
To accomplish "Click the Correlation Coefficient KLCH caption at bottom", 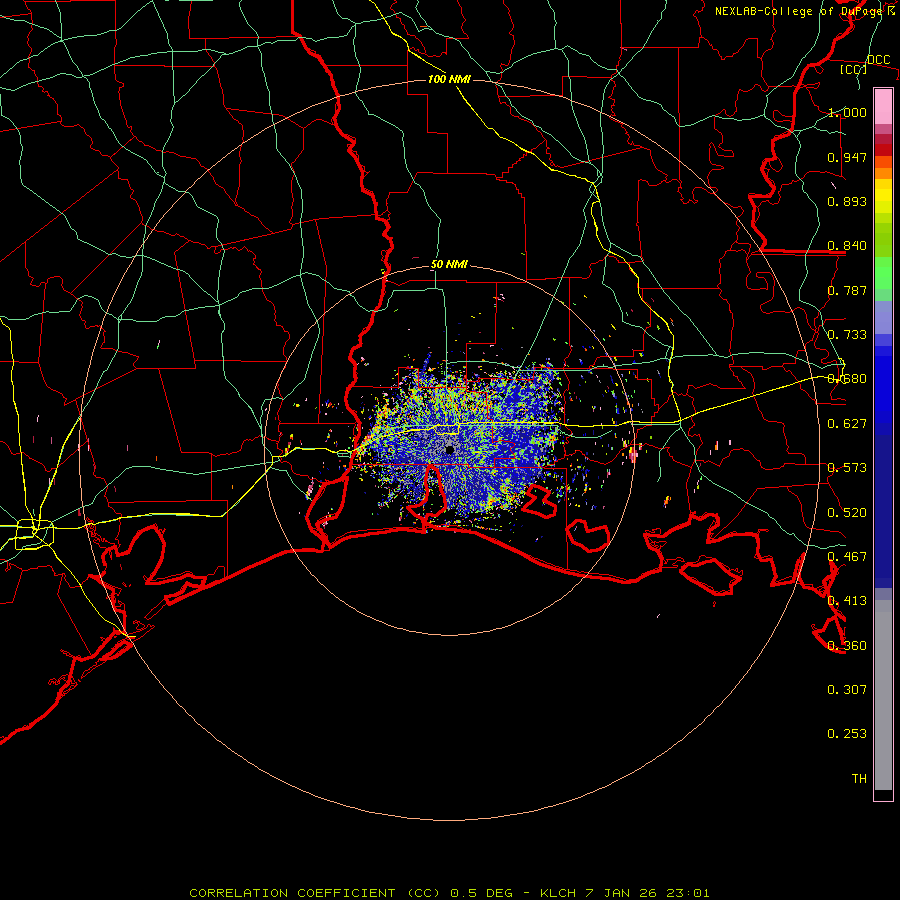I will 449,893.
